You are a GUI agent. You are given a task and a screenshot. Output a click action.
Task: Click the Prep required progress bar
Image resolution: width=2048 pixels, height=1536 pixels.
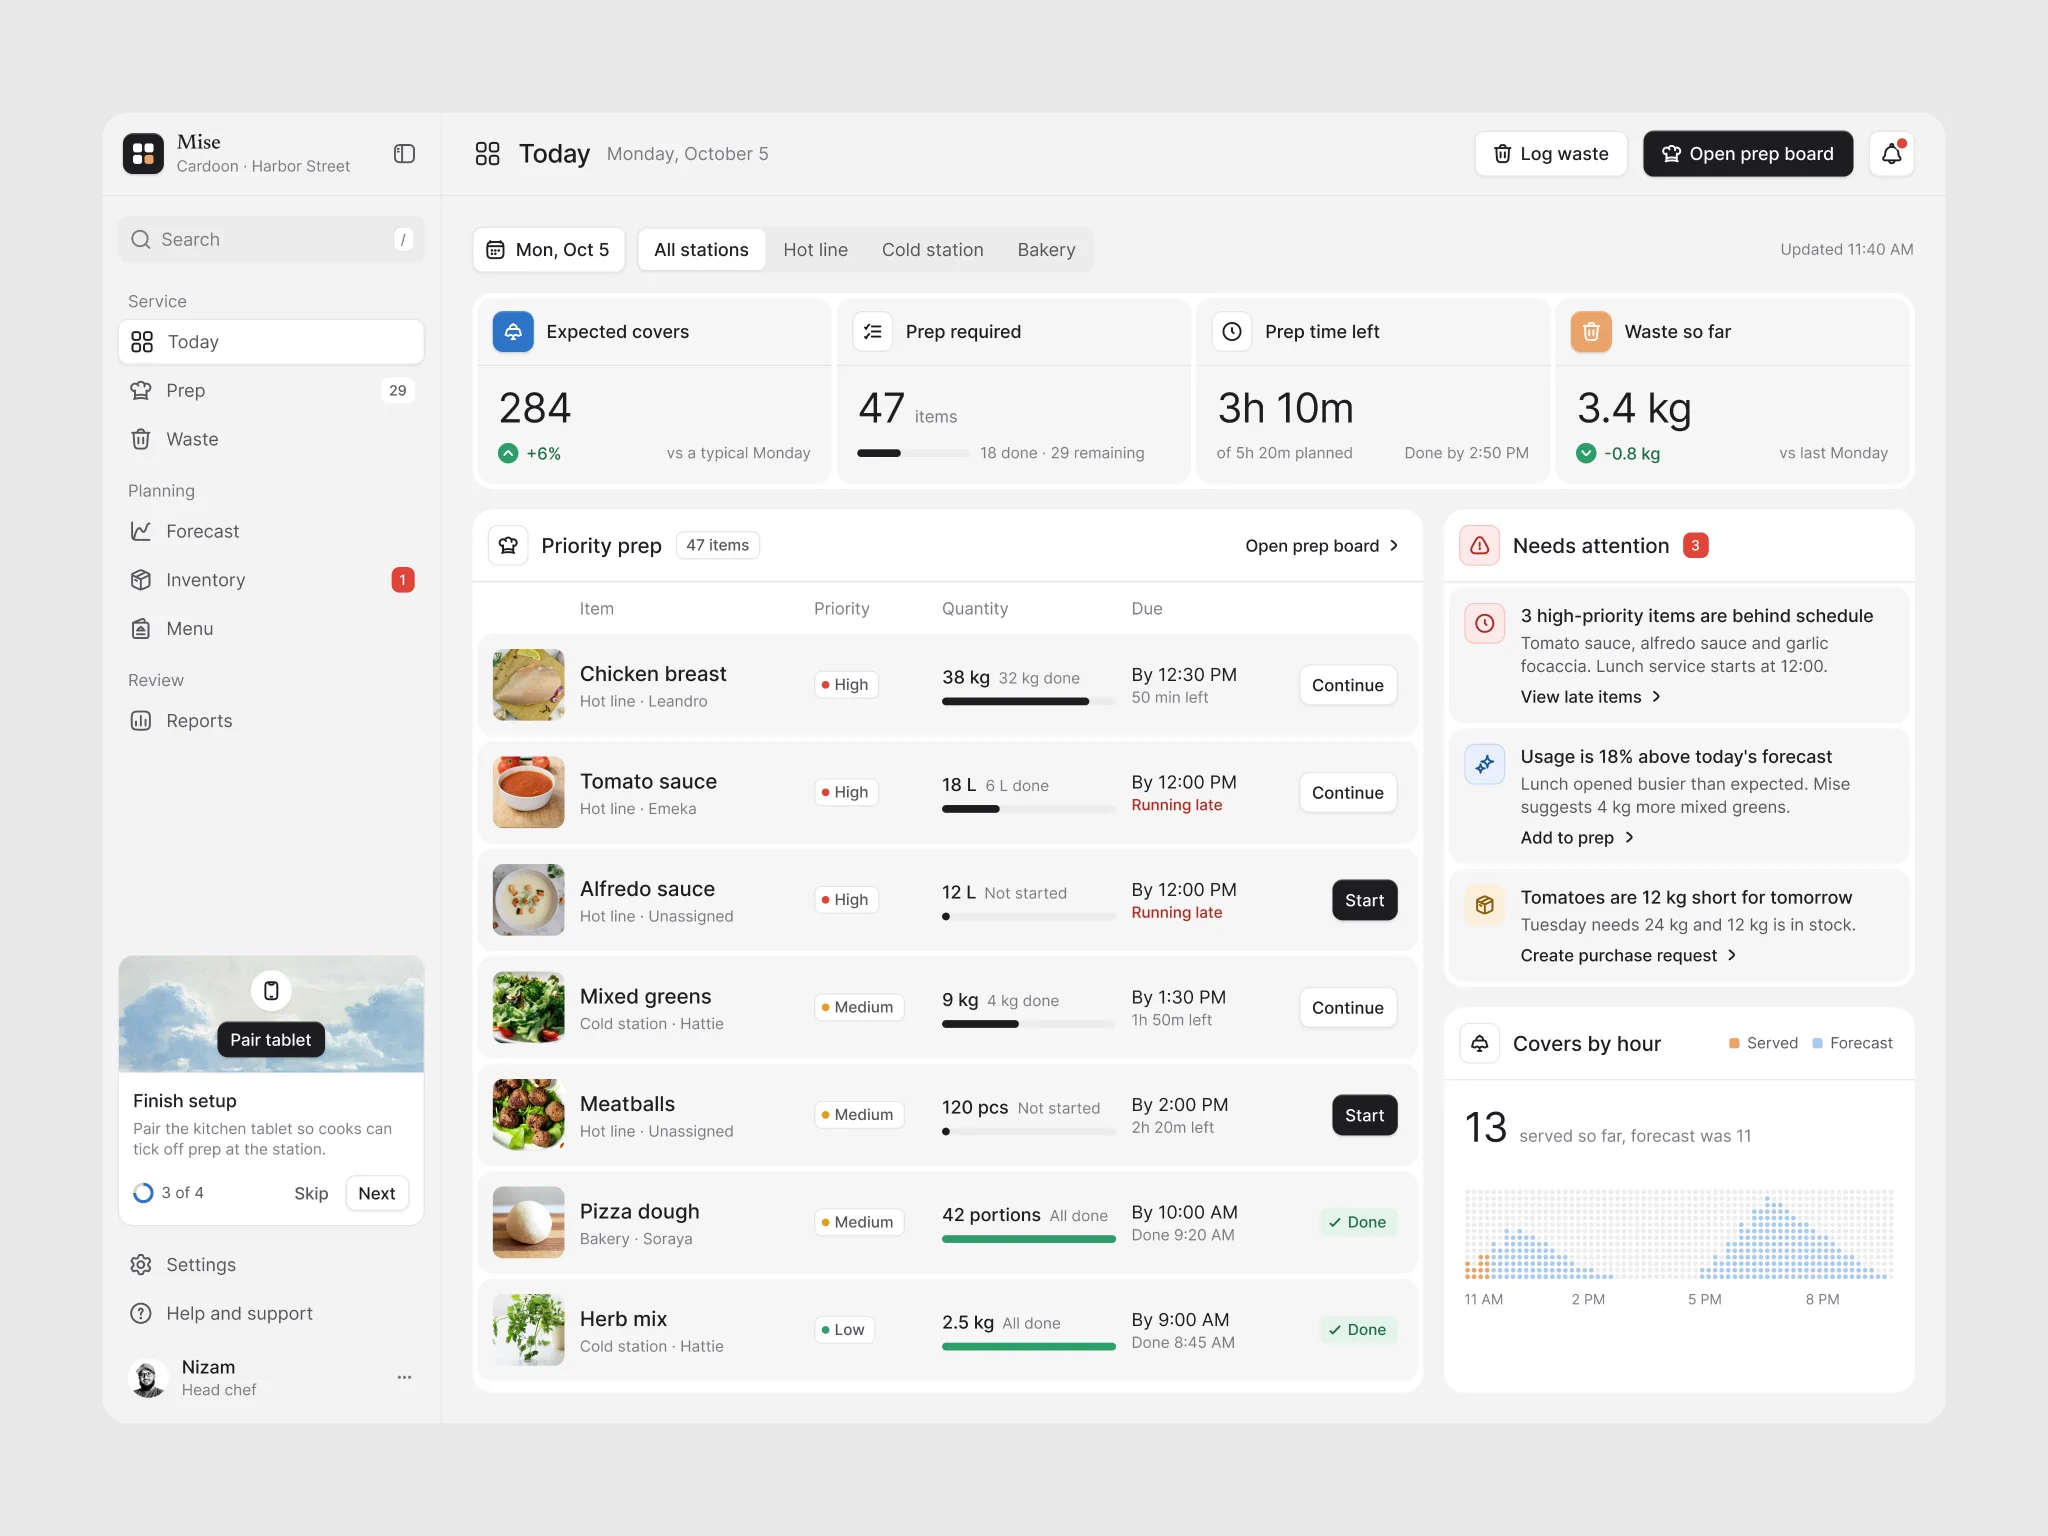point(912,453)
